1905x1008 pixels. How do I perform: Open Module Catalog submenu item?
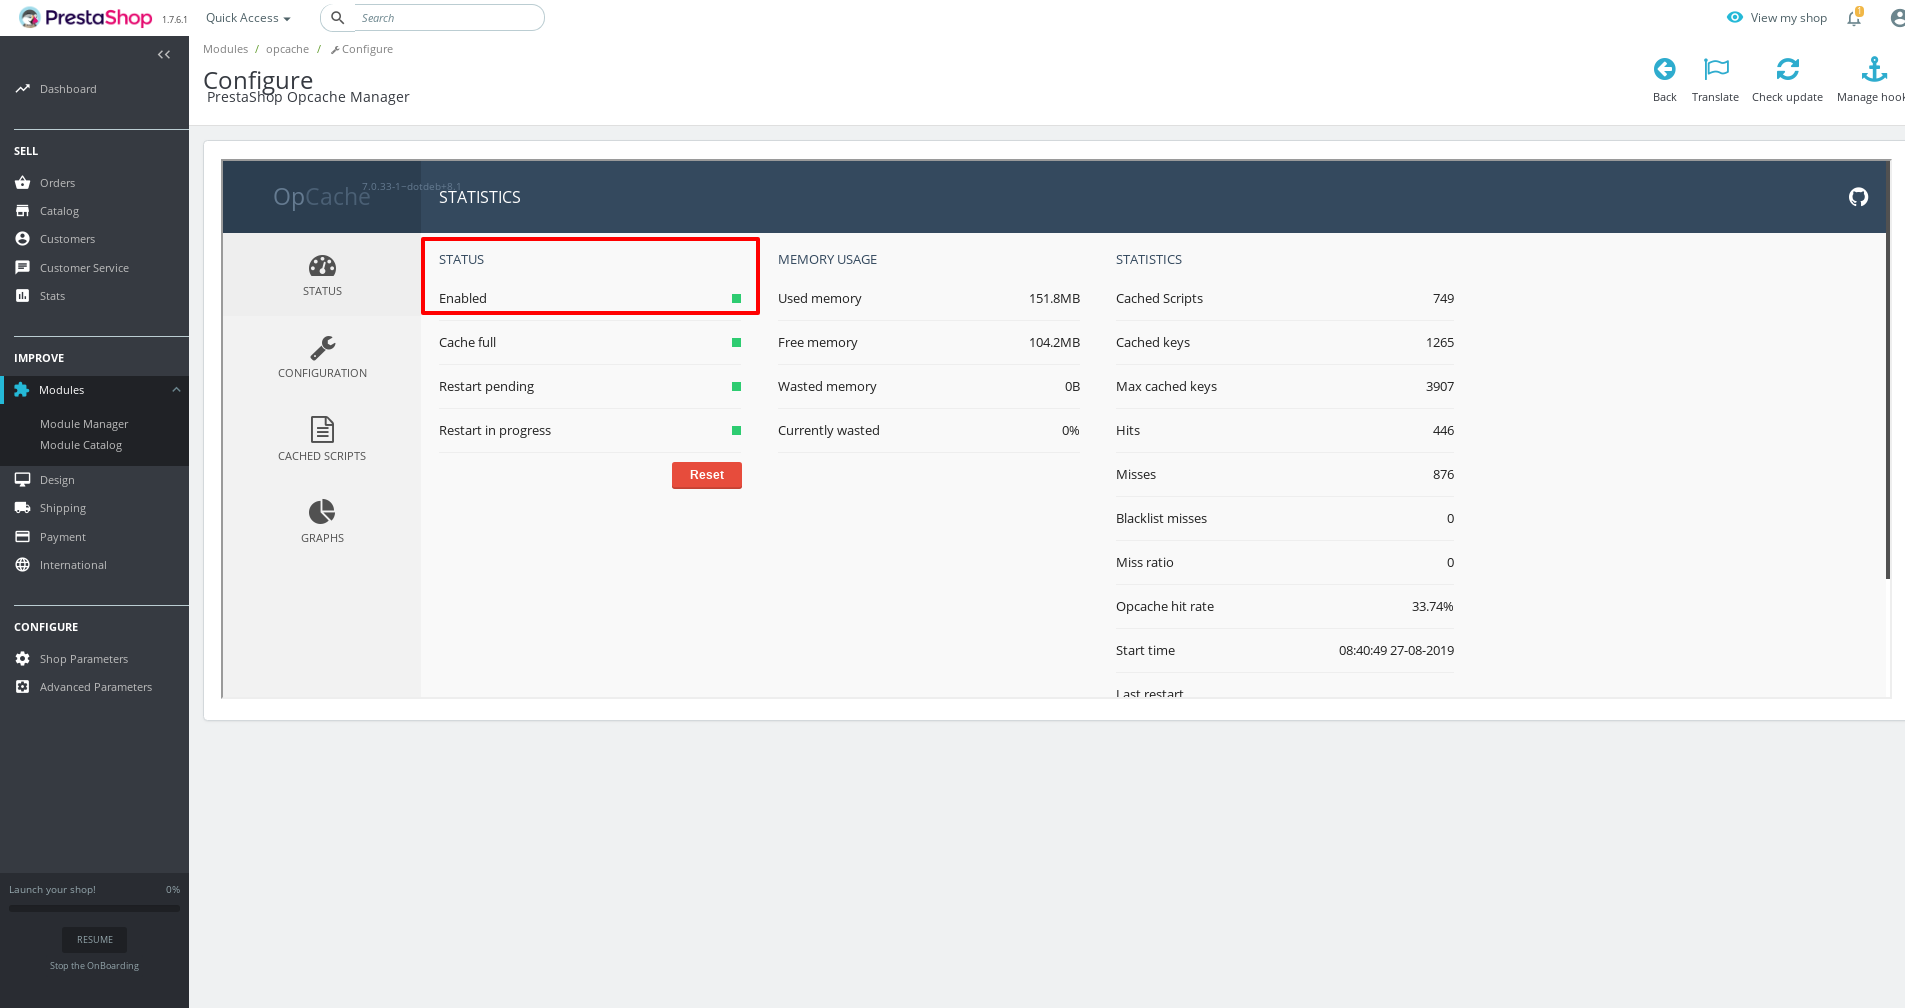[81, 445]
